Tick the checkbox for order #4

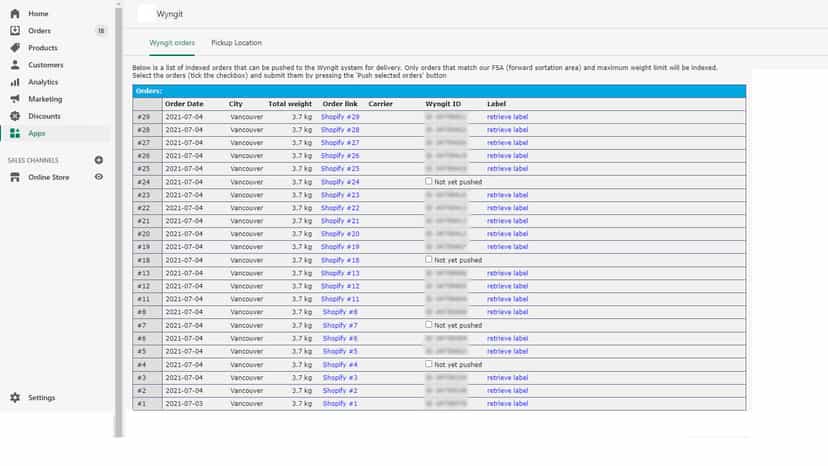[428, 364]
